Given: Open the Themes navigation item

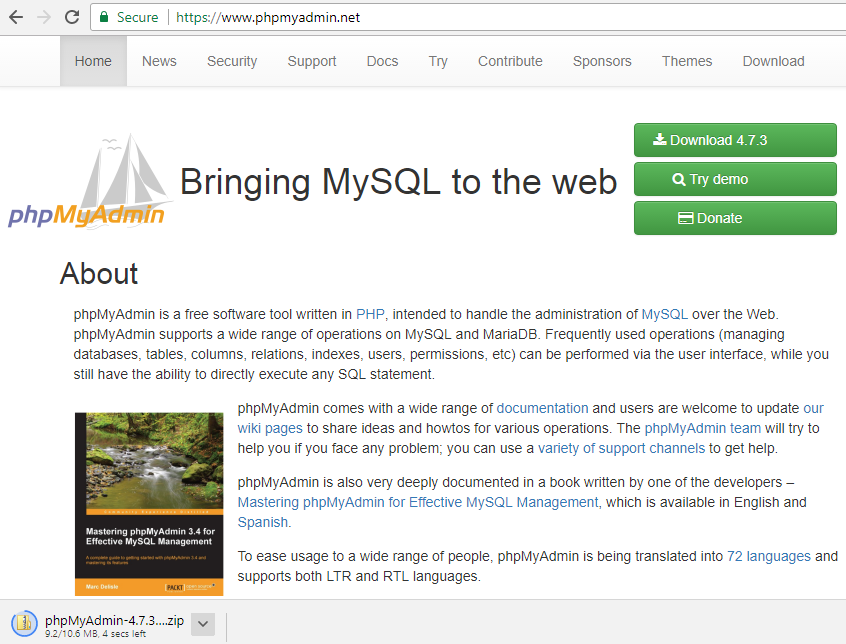Looking at the screenshot, I should tap(687, 61).
